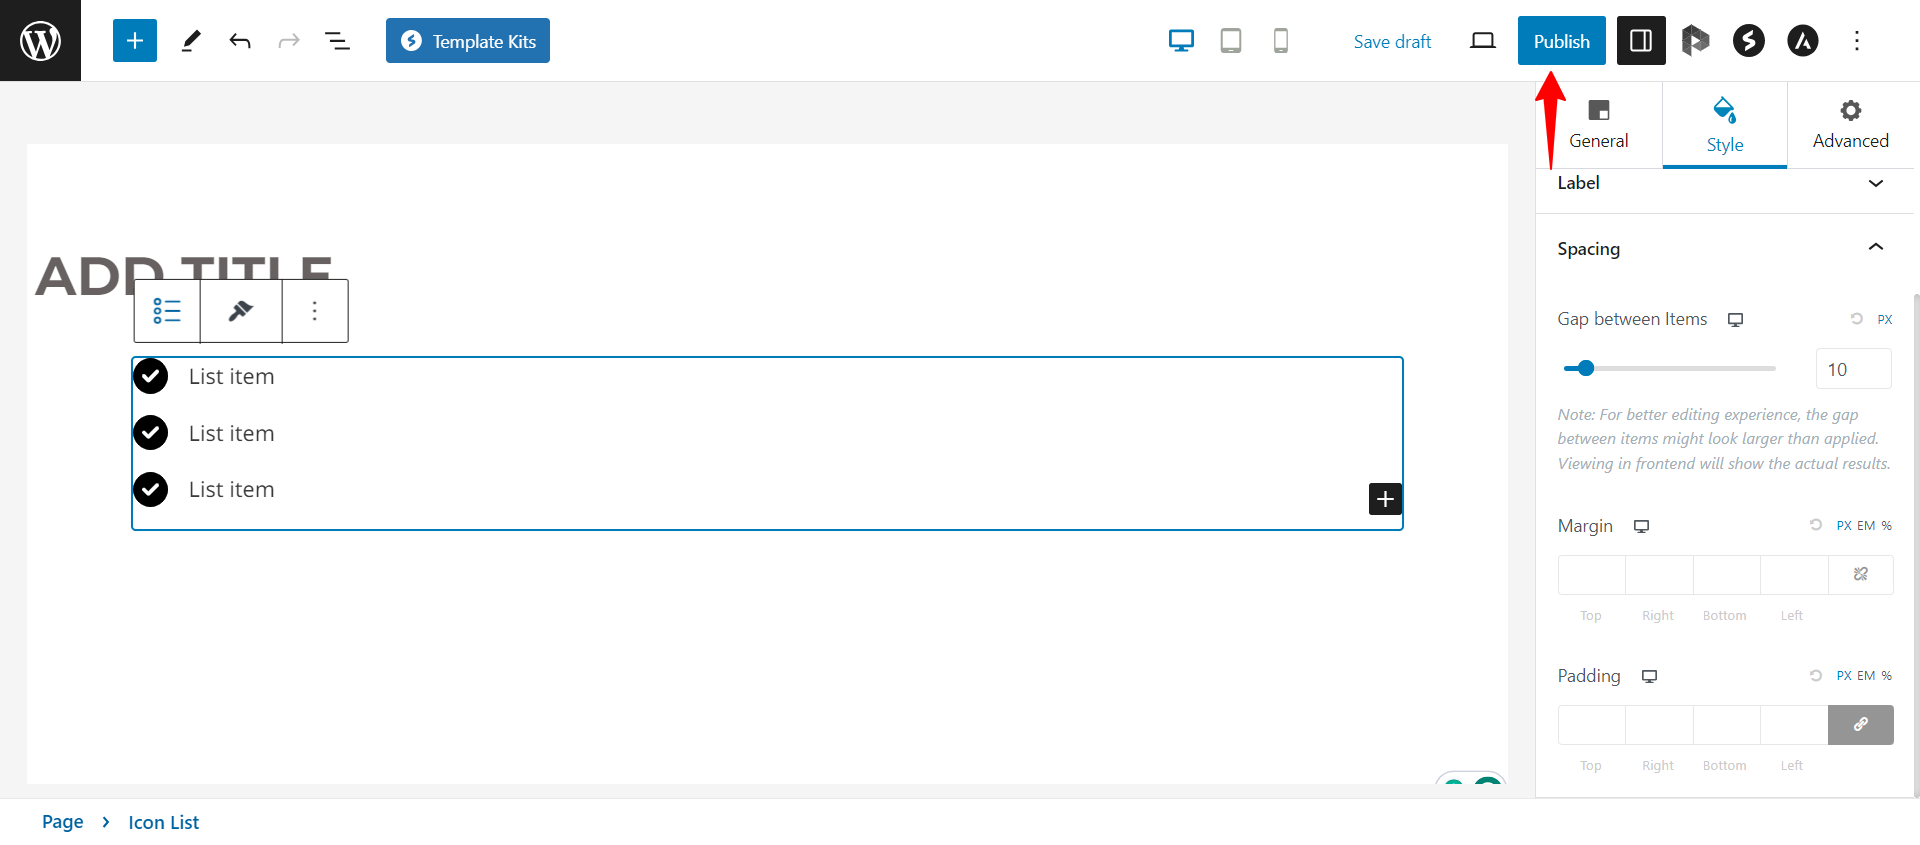Screen dimensions: 1920x845
Task: Click the Publish button
Action: [x=1561, y=41]
